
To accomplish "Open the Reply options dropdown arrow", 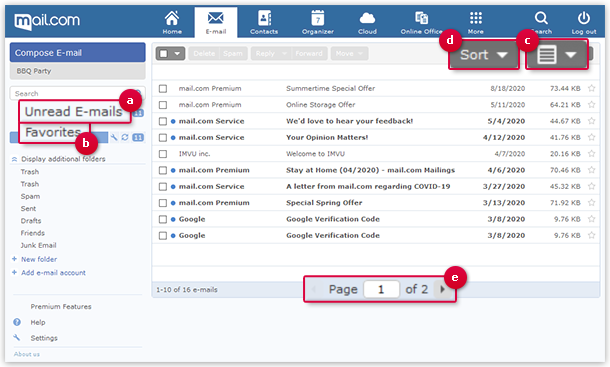I will (x=284, y=53).
